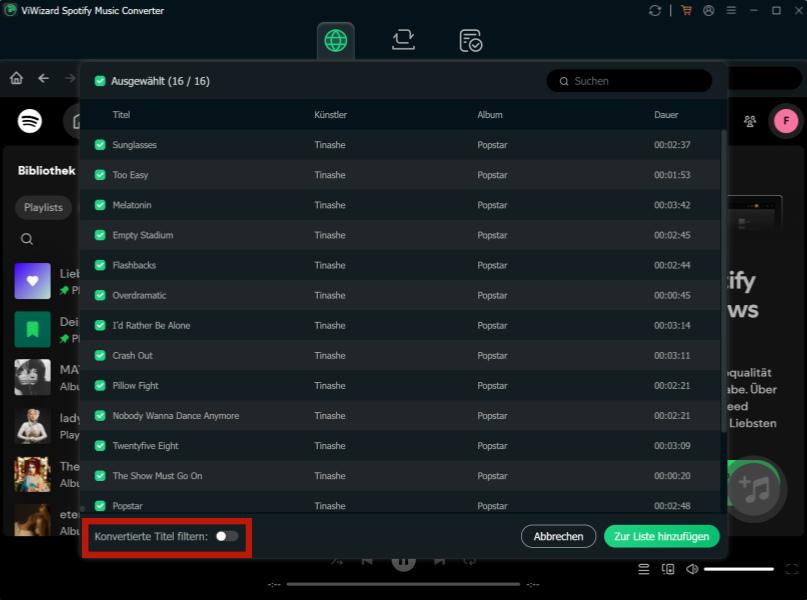This screenshot has width=807, height=600.
Task: Navigate back with the left arrow
Action: [x=44, y=78]
